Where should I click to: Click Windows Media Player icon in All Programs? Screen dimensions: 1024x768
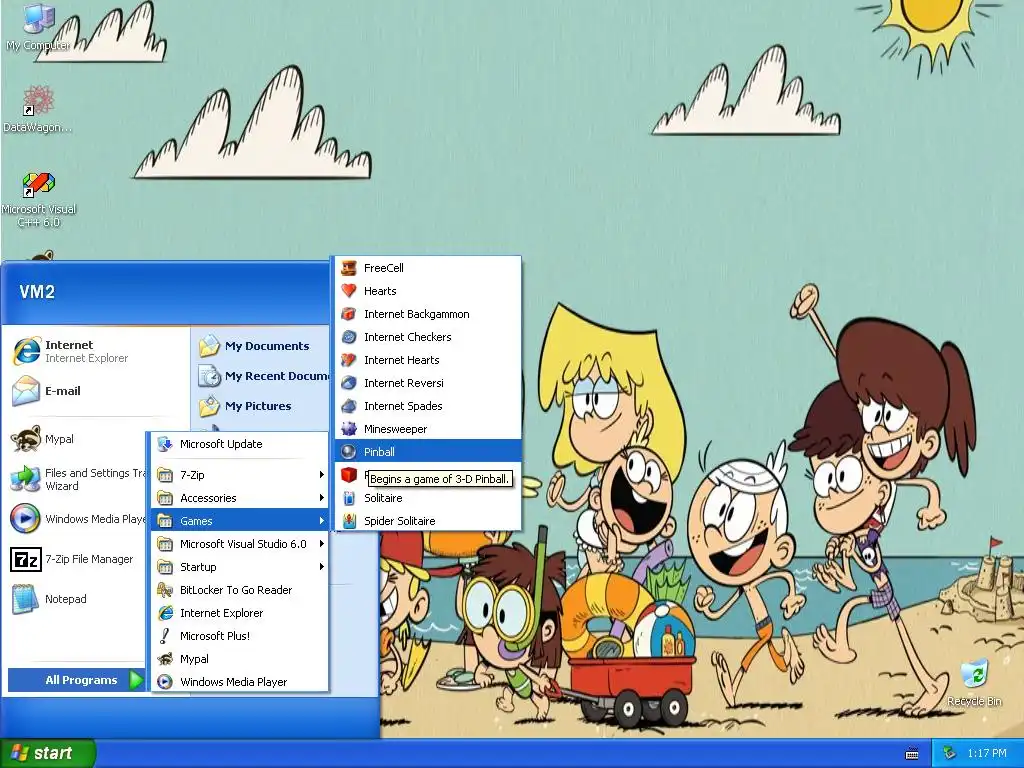click(166, 682)
